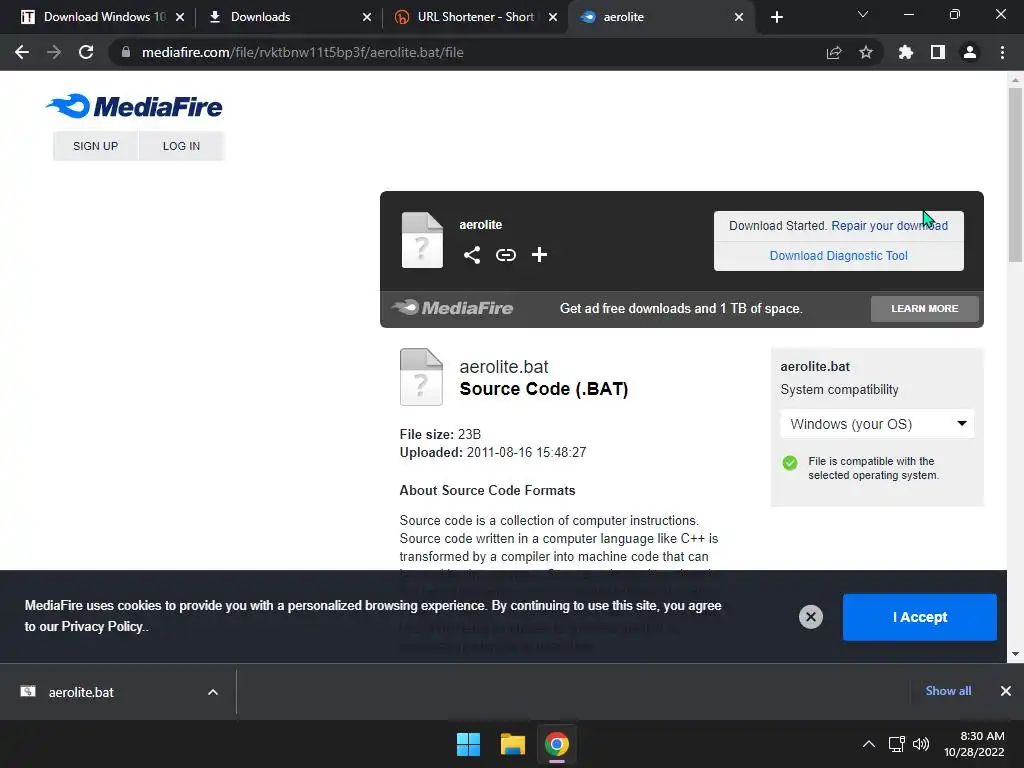Open a new browser tab
Viewport: 1024px width, 768px height.
click(776, 17)
